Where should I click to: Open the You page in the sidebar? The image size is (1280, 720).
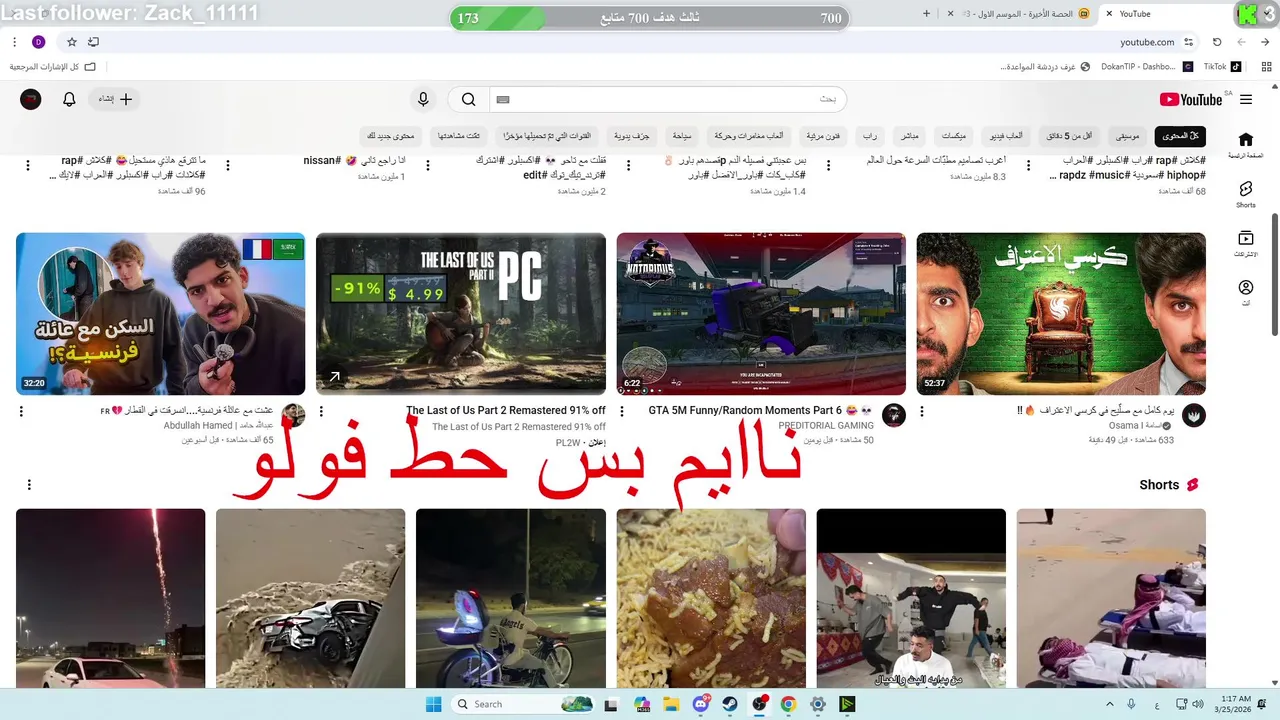pyautogui.click(x=1245, y=293)
